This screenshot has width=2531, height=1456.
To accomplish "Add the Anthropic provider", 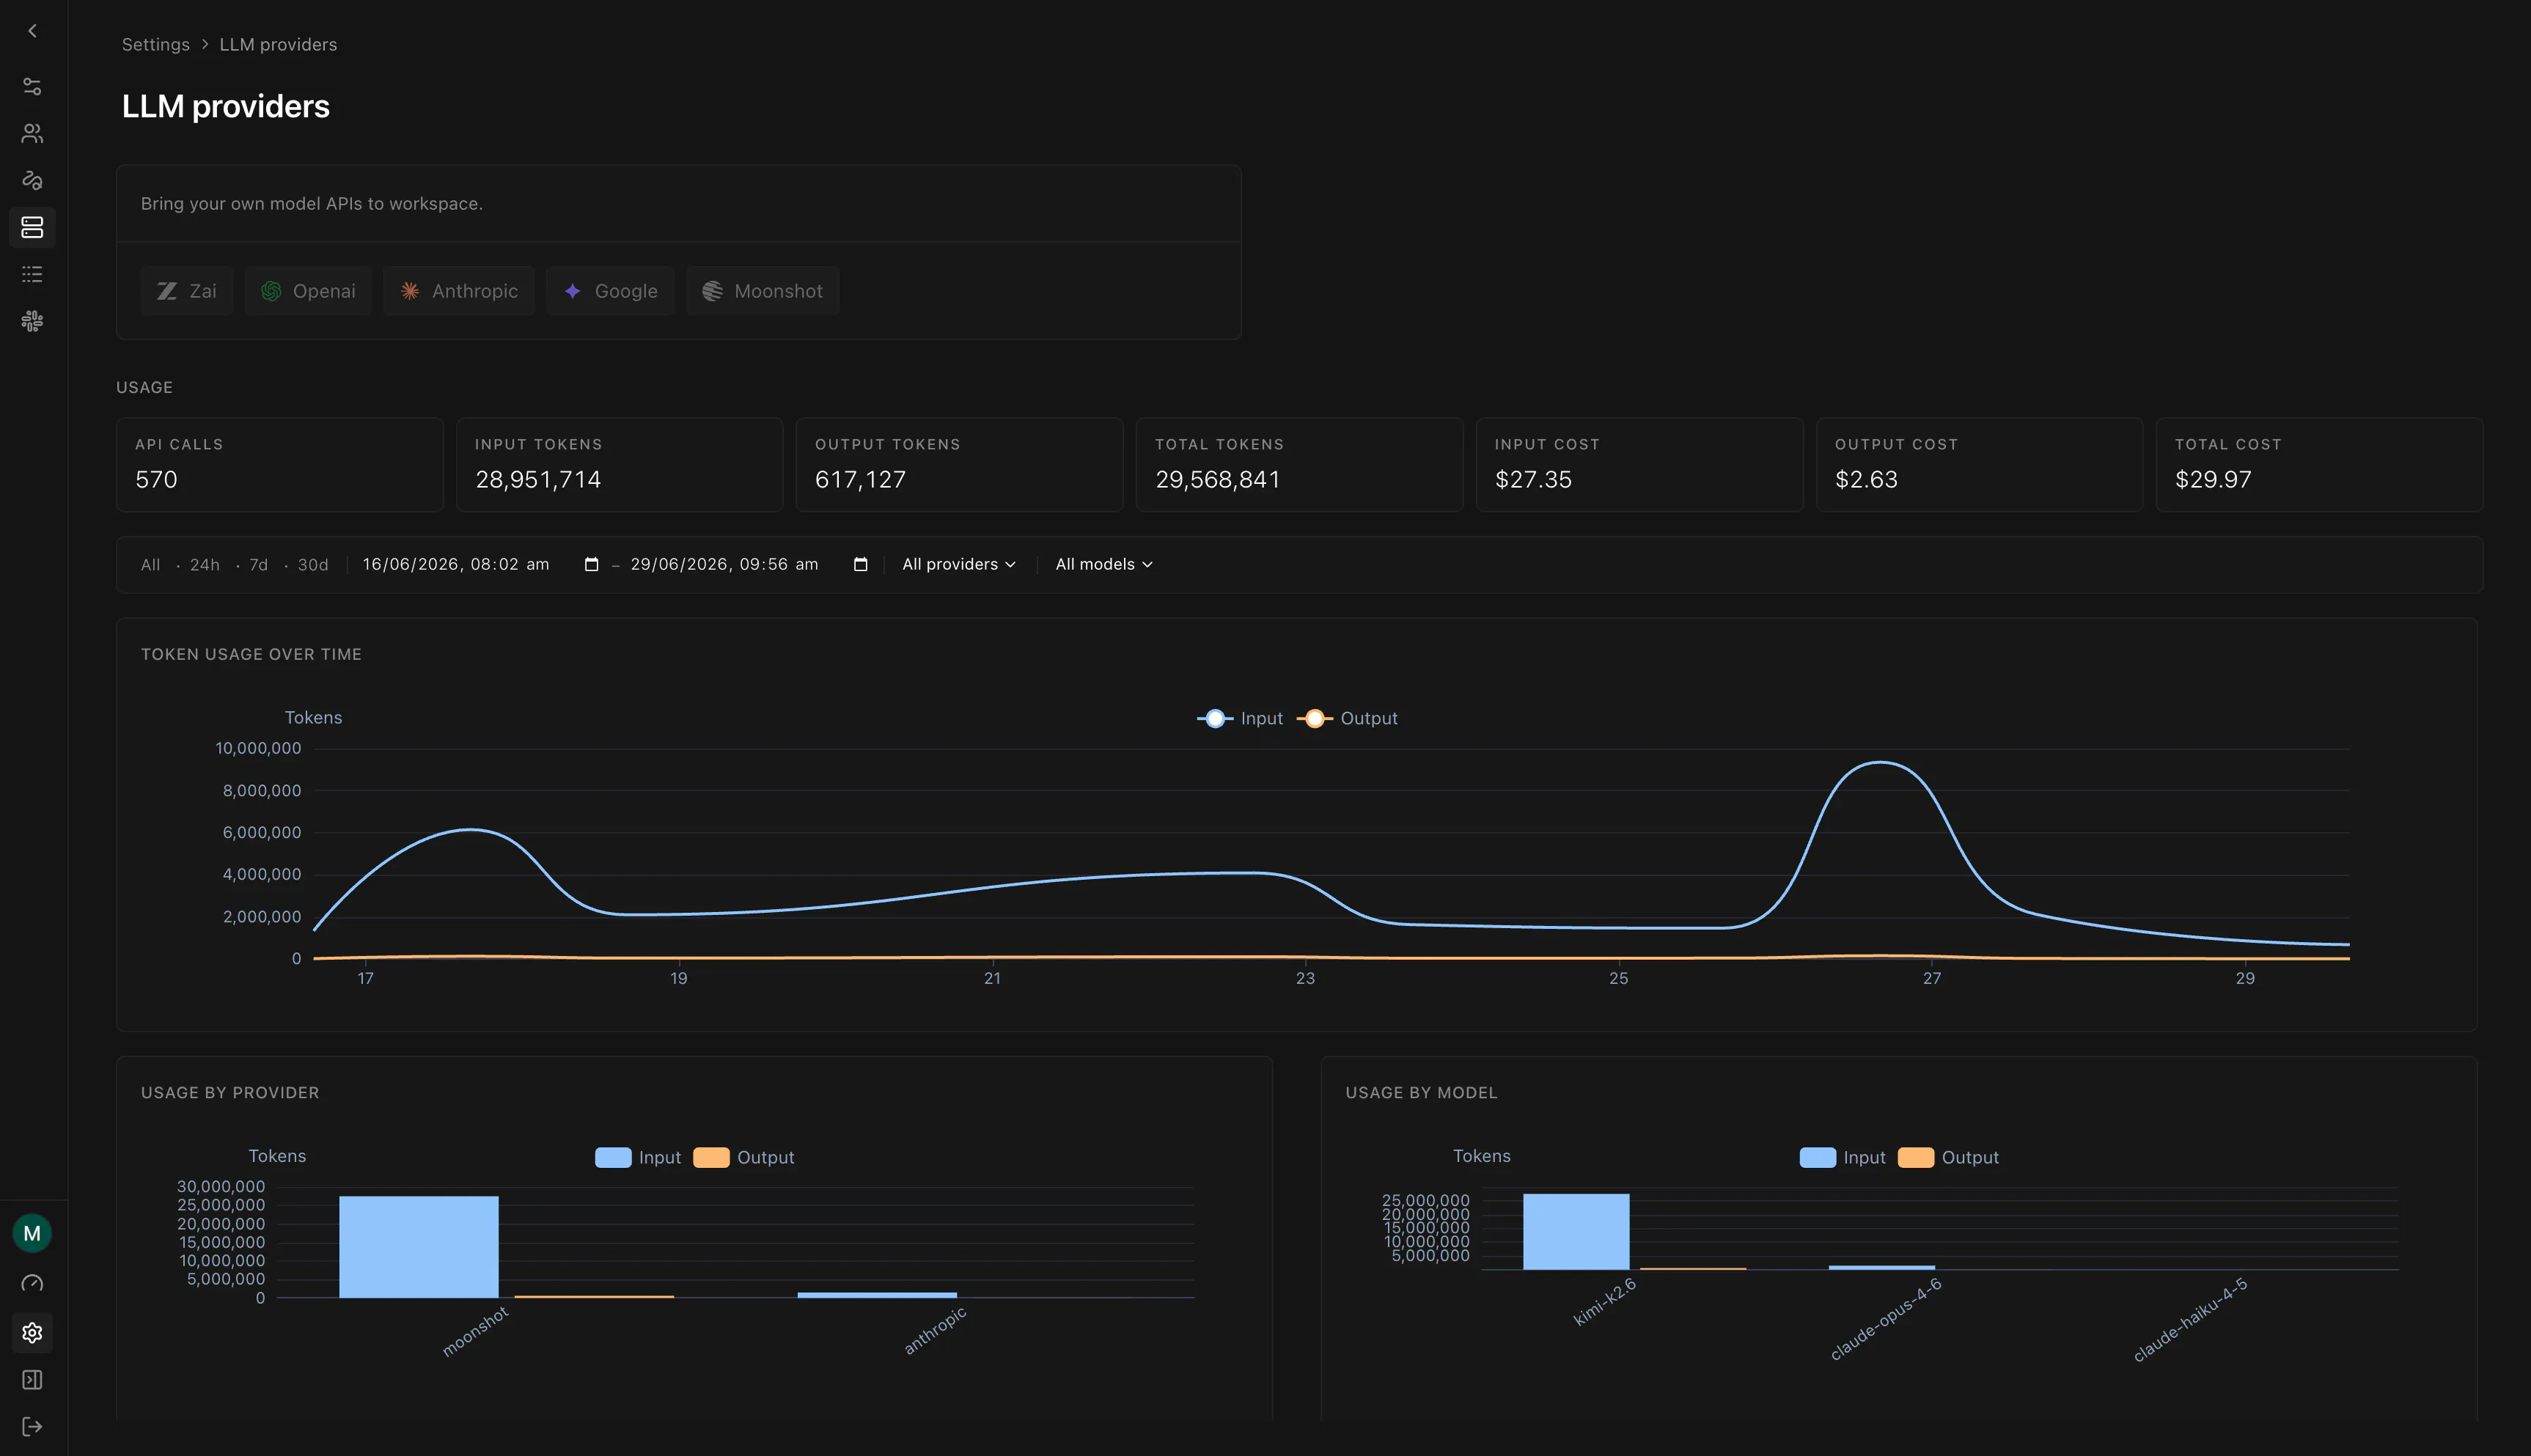I will point(459,291).
